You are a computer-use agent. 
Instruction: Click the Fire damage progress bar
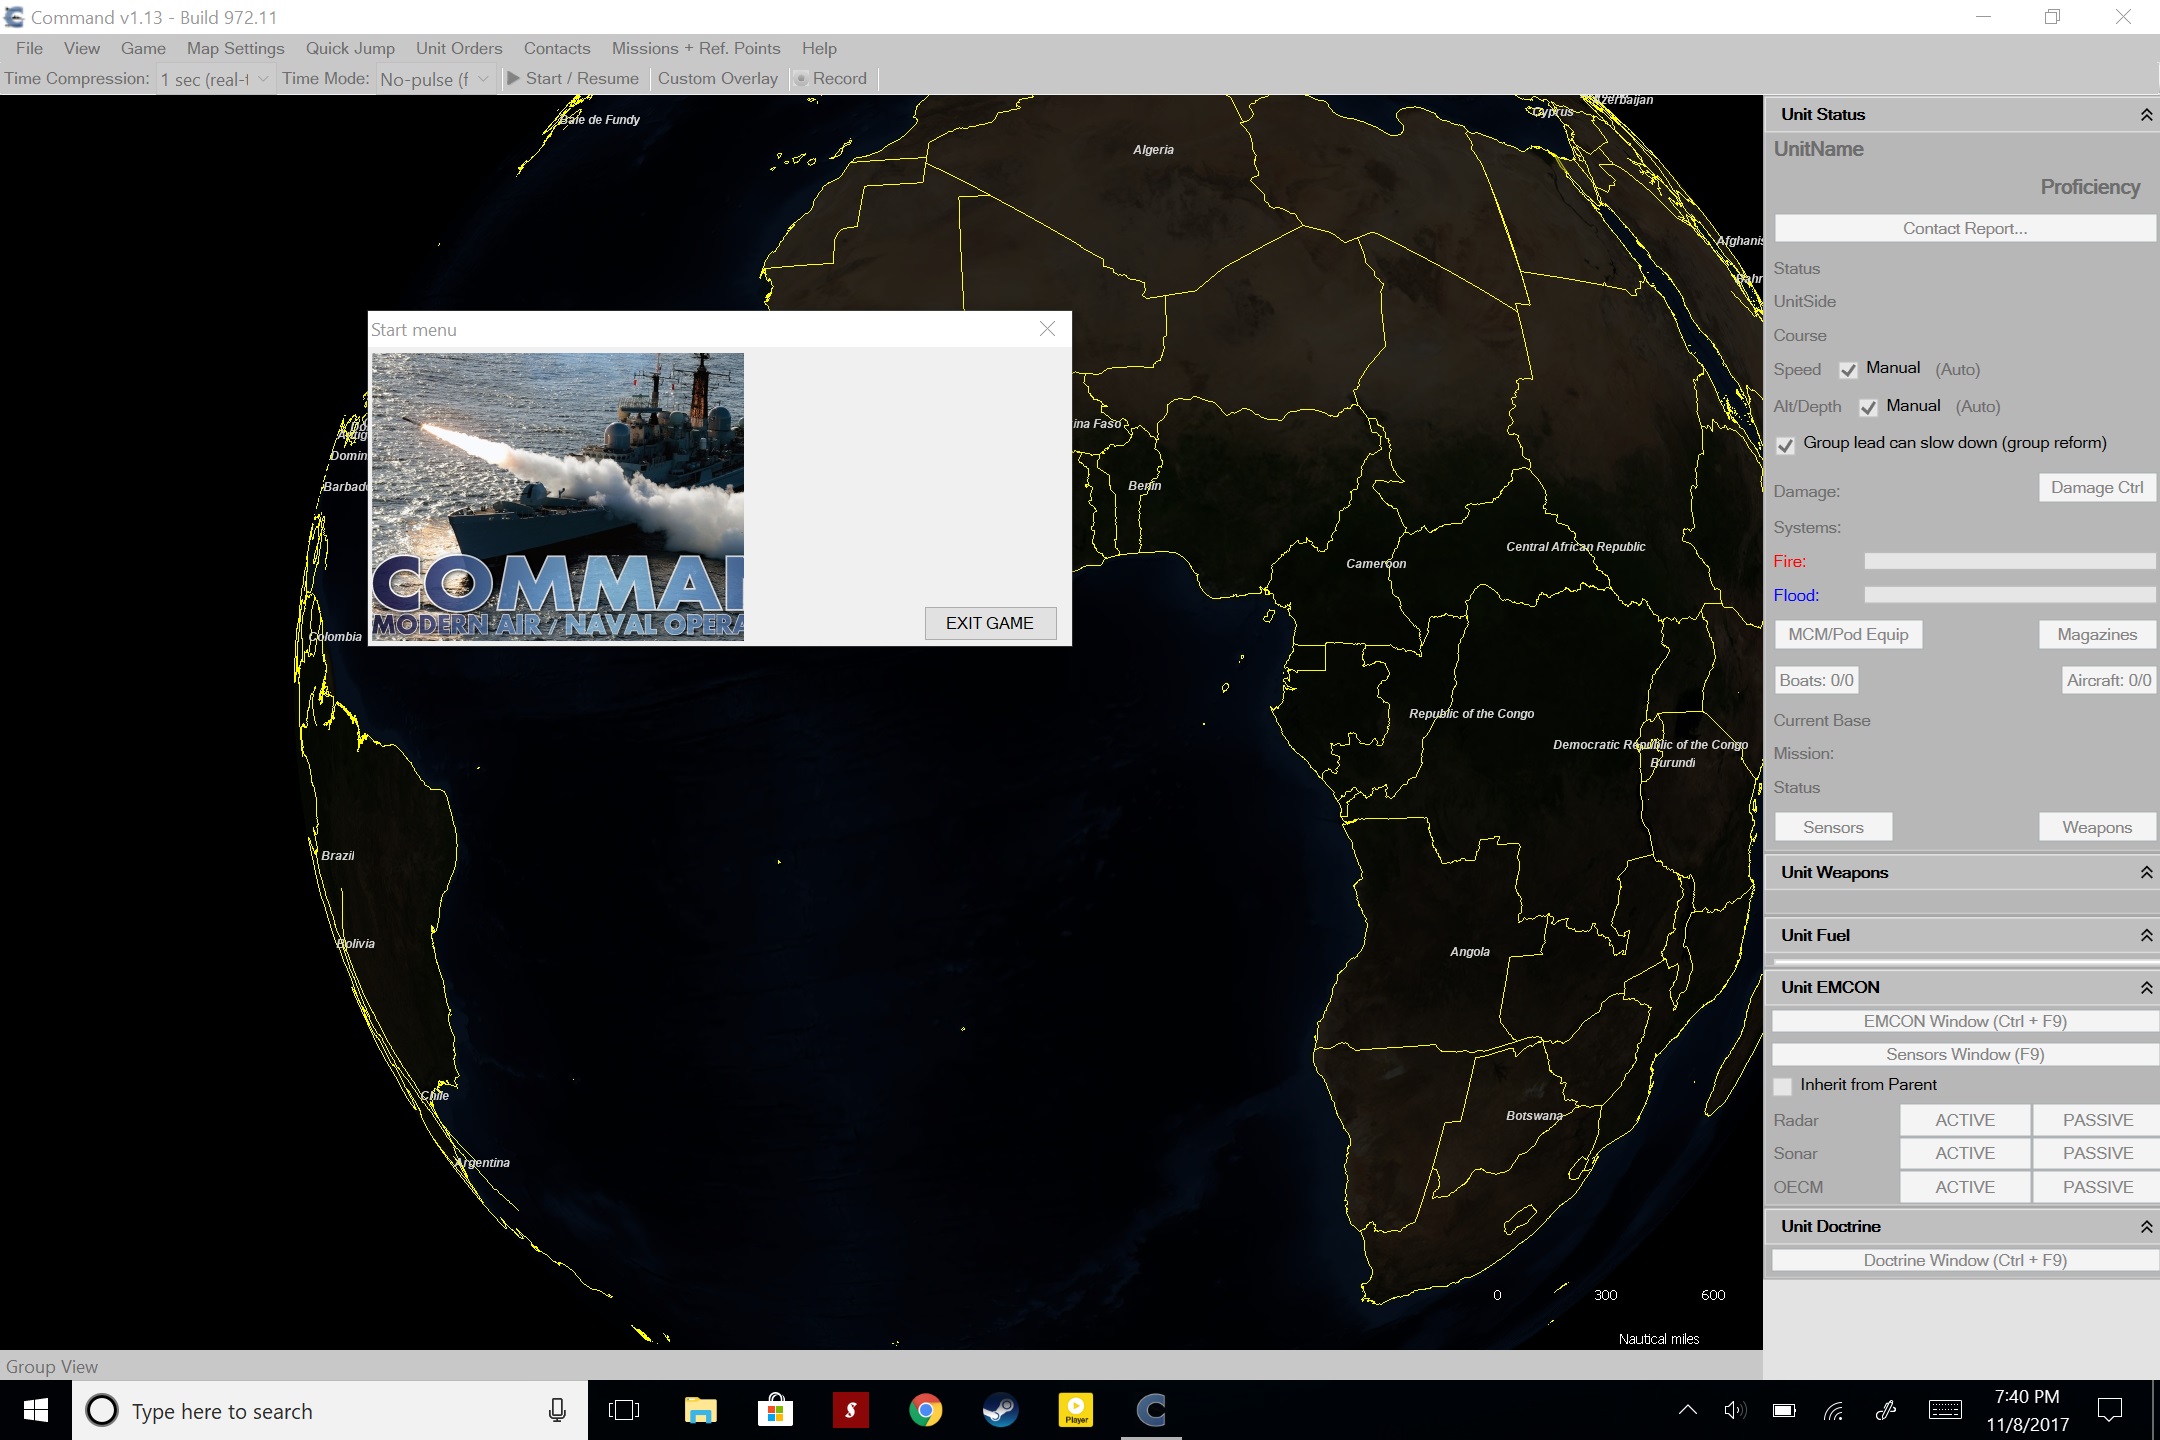point(2008,561)
